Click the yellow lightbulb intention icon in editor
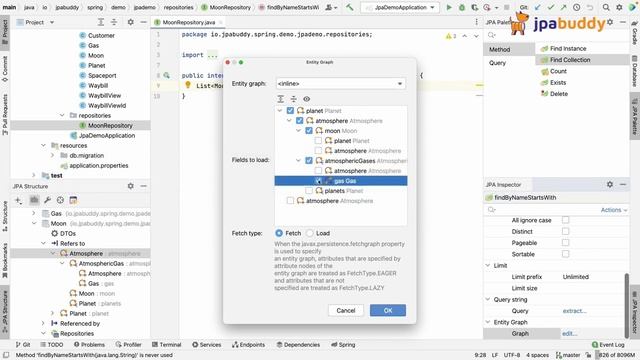The width and height of the screenshot is (640, 360). [188, 85]
